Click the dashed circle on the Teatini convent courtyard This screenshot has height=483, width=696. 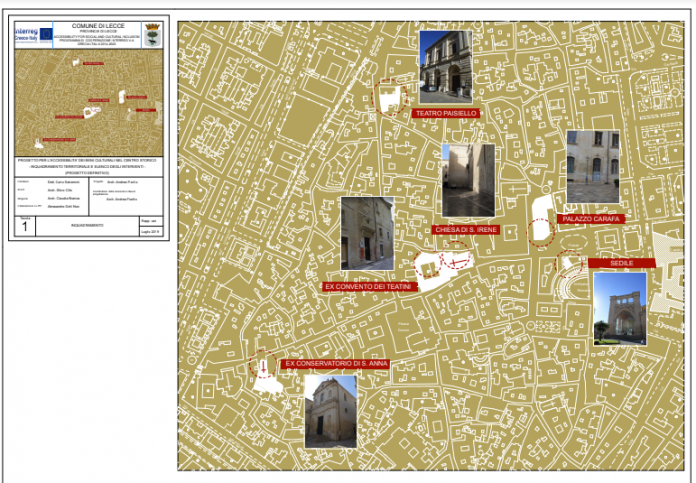click(427, 265)
